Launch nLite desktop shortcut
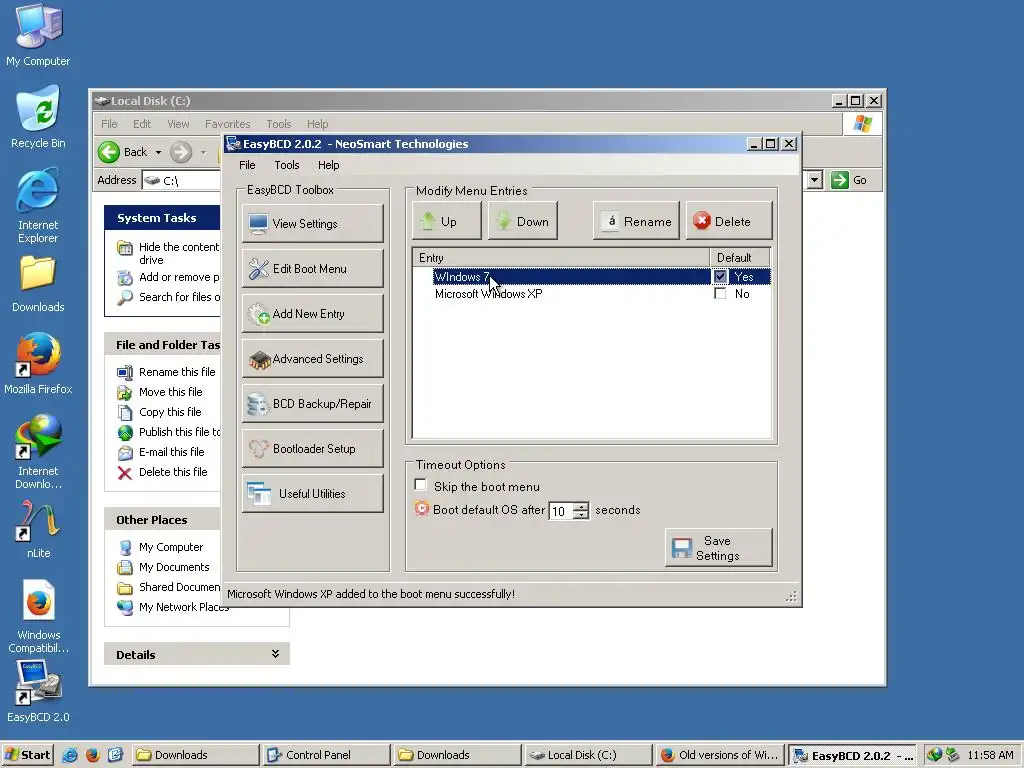Screen dimensions: 1024x768 [38, 530]
